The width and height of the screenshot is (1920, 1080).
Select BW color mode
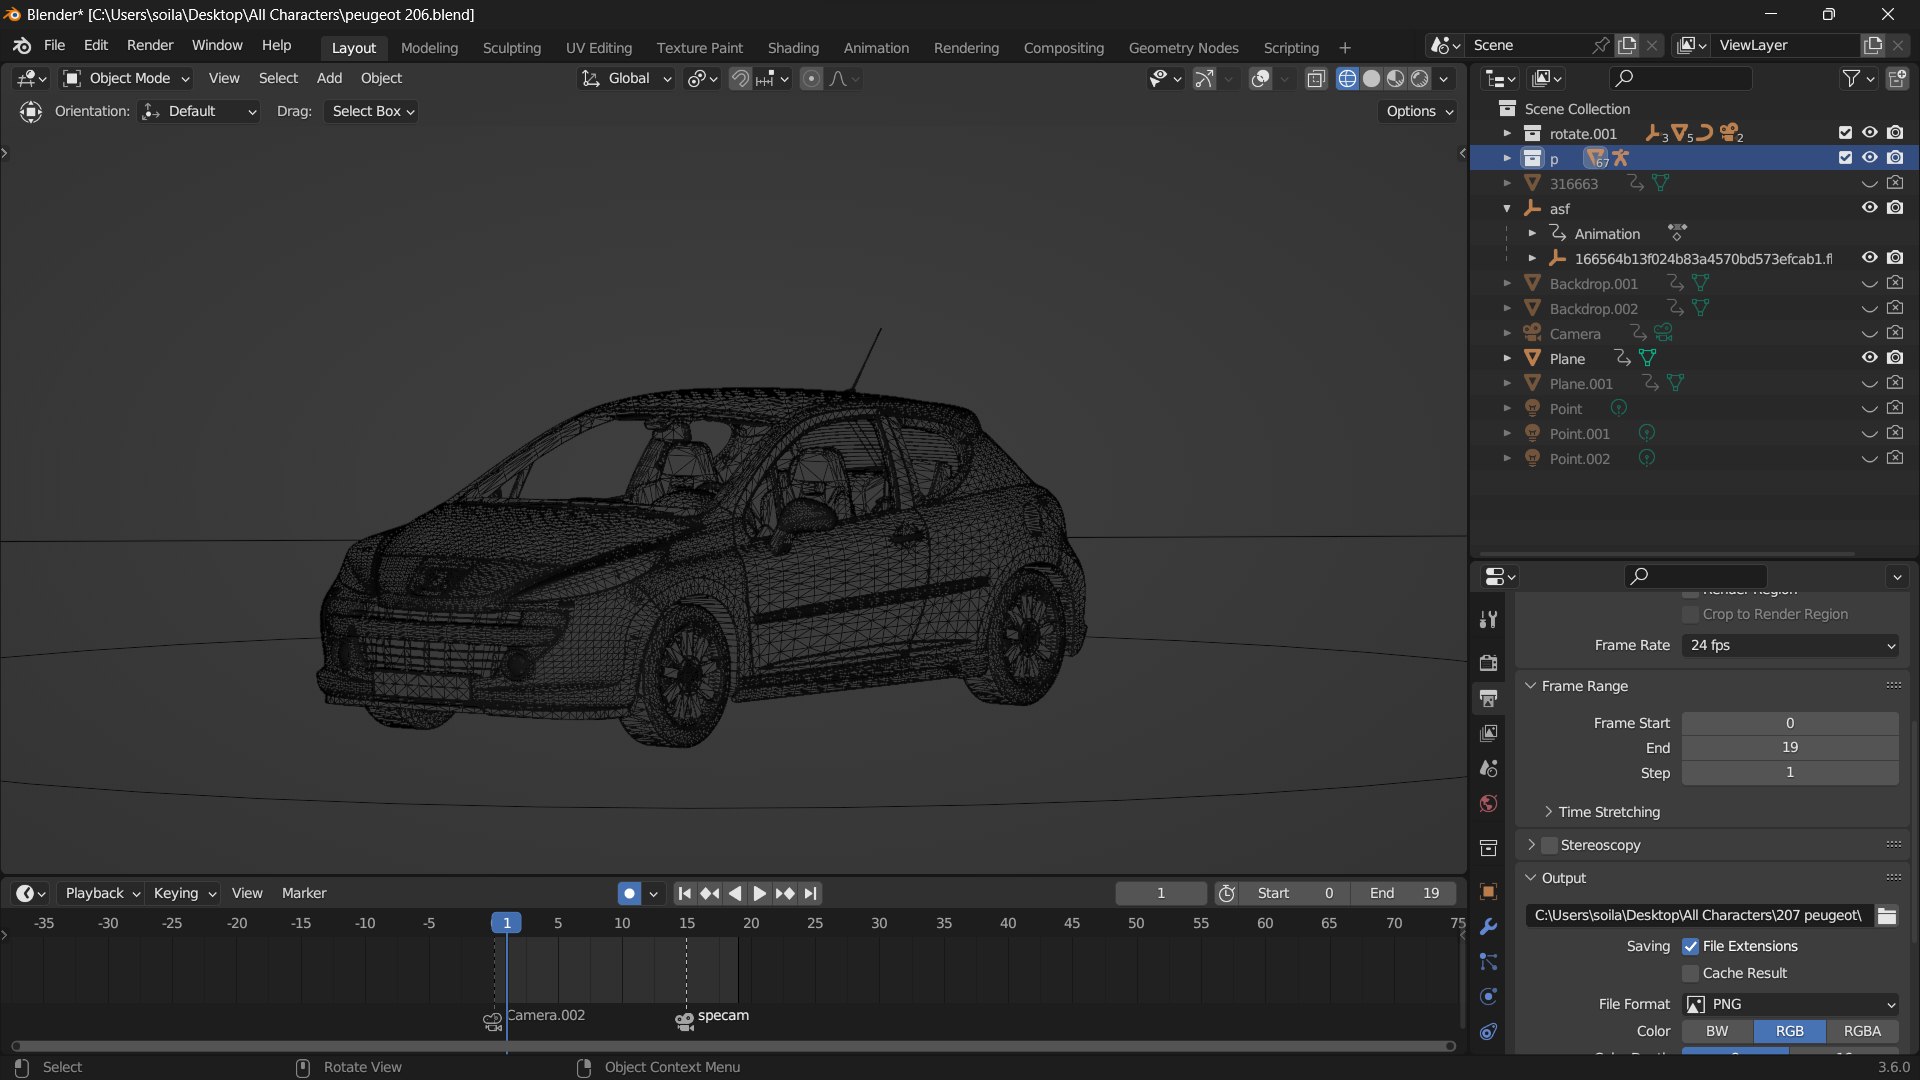point(1717,1031)
